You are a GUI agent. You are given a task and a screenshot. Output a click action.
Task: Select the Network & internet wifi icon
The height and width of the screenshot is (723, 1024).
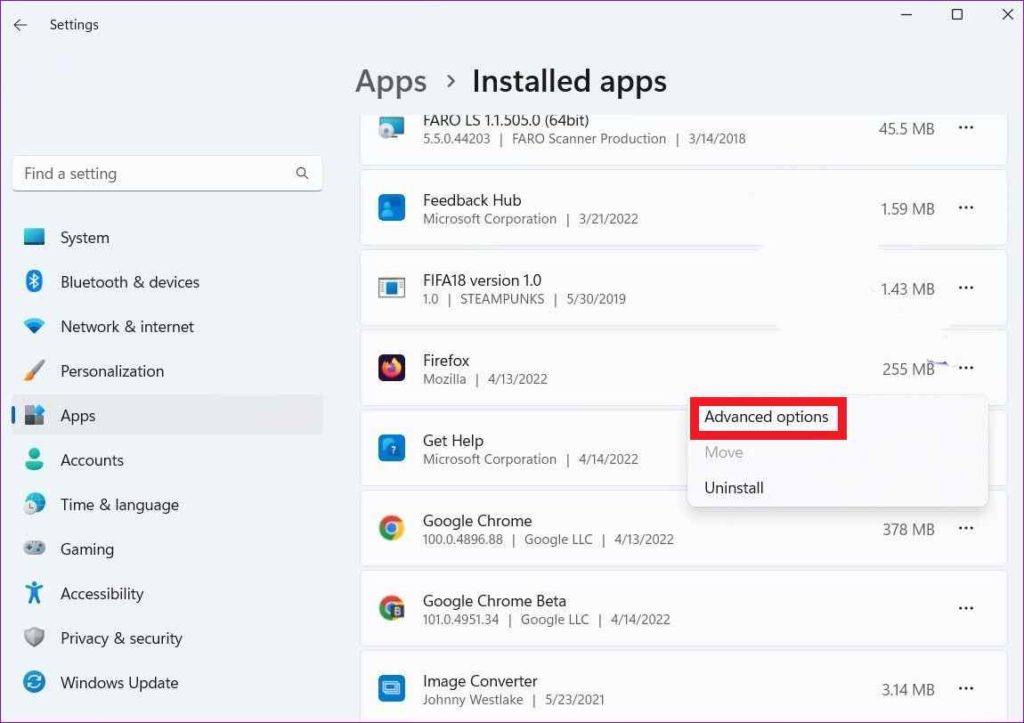coord(34,326)
